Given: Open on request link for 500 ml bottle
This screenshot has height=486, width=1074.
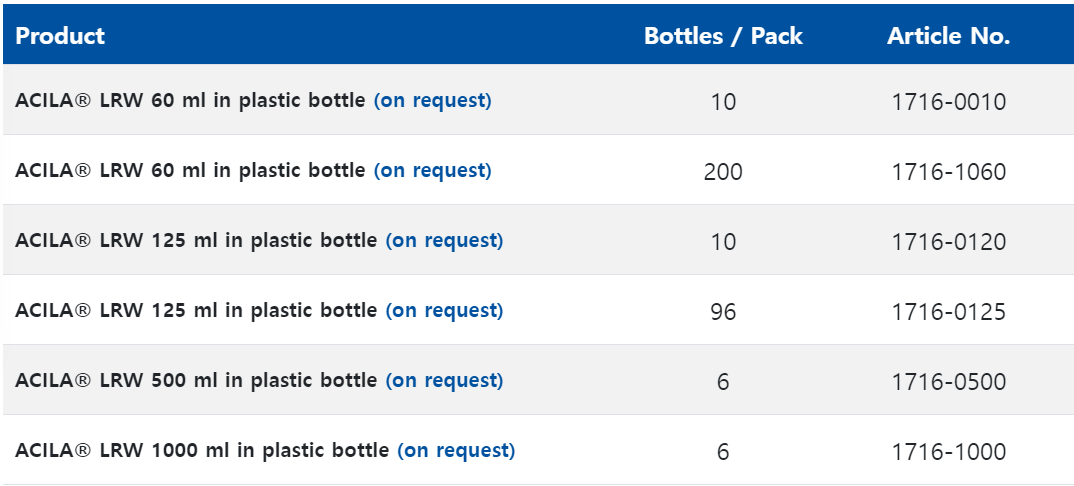Looking at the screenshot, I should pos(444,381).
